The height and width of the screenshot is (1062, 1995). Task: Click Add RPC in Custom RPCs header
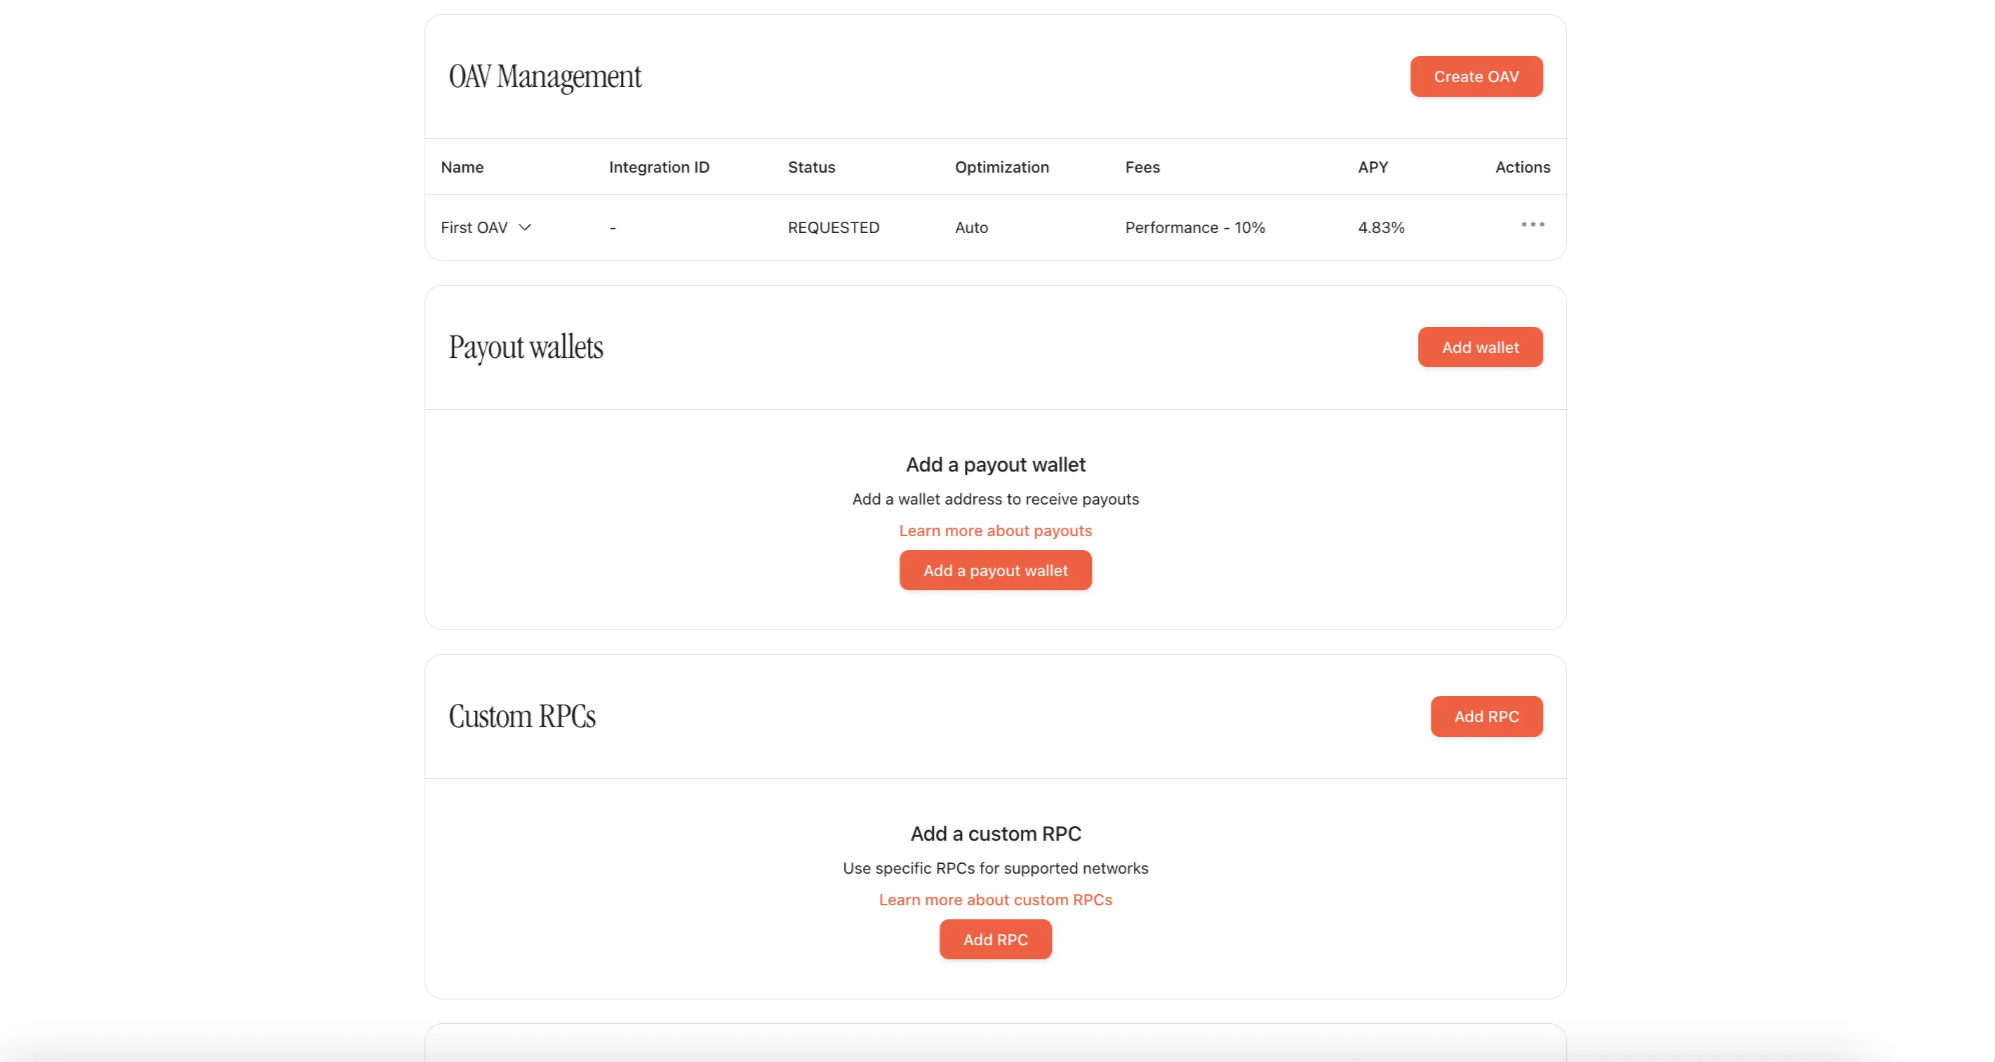[x=1486, y=717]
